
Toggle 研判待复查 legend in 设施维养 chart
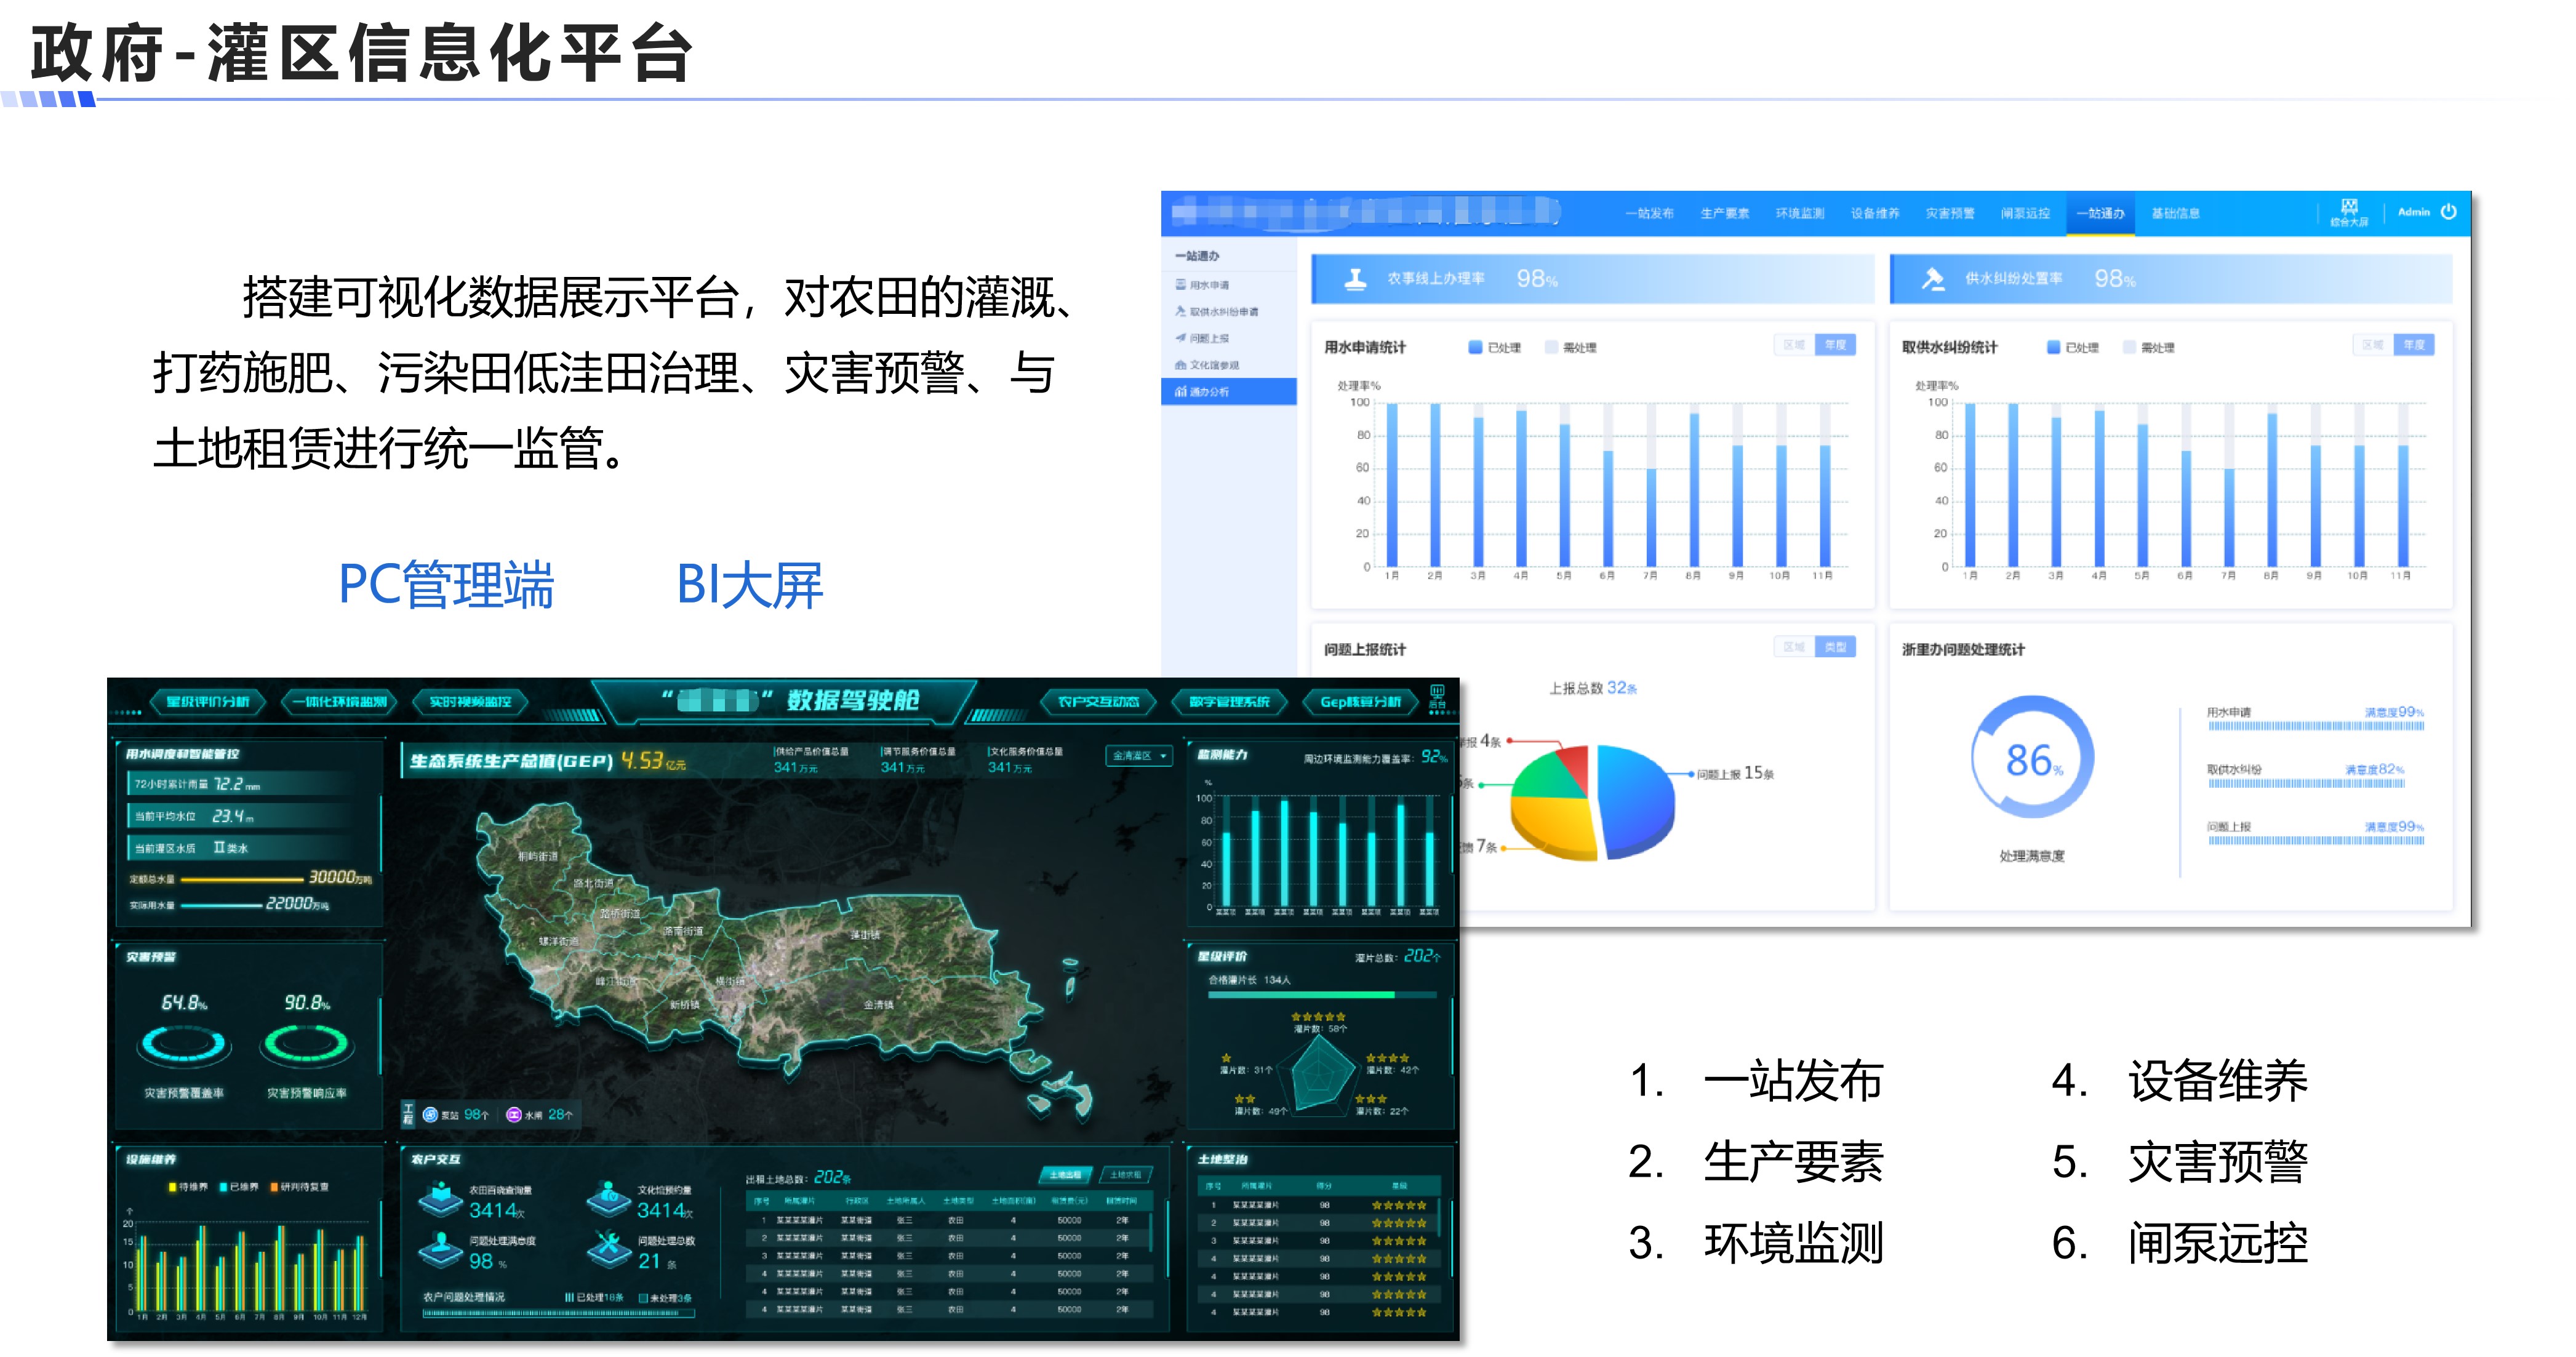(x=299, y=1187)
